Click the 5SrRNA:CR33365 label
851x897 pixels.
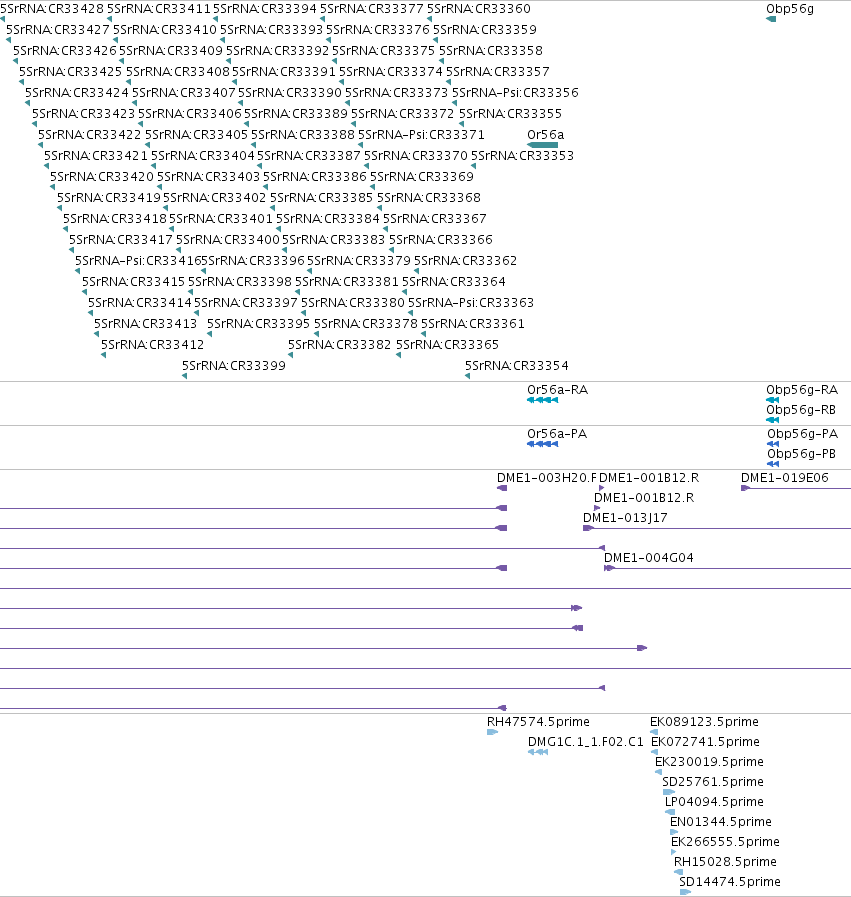click(x=447, y=346)
